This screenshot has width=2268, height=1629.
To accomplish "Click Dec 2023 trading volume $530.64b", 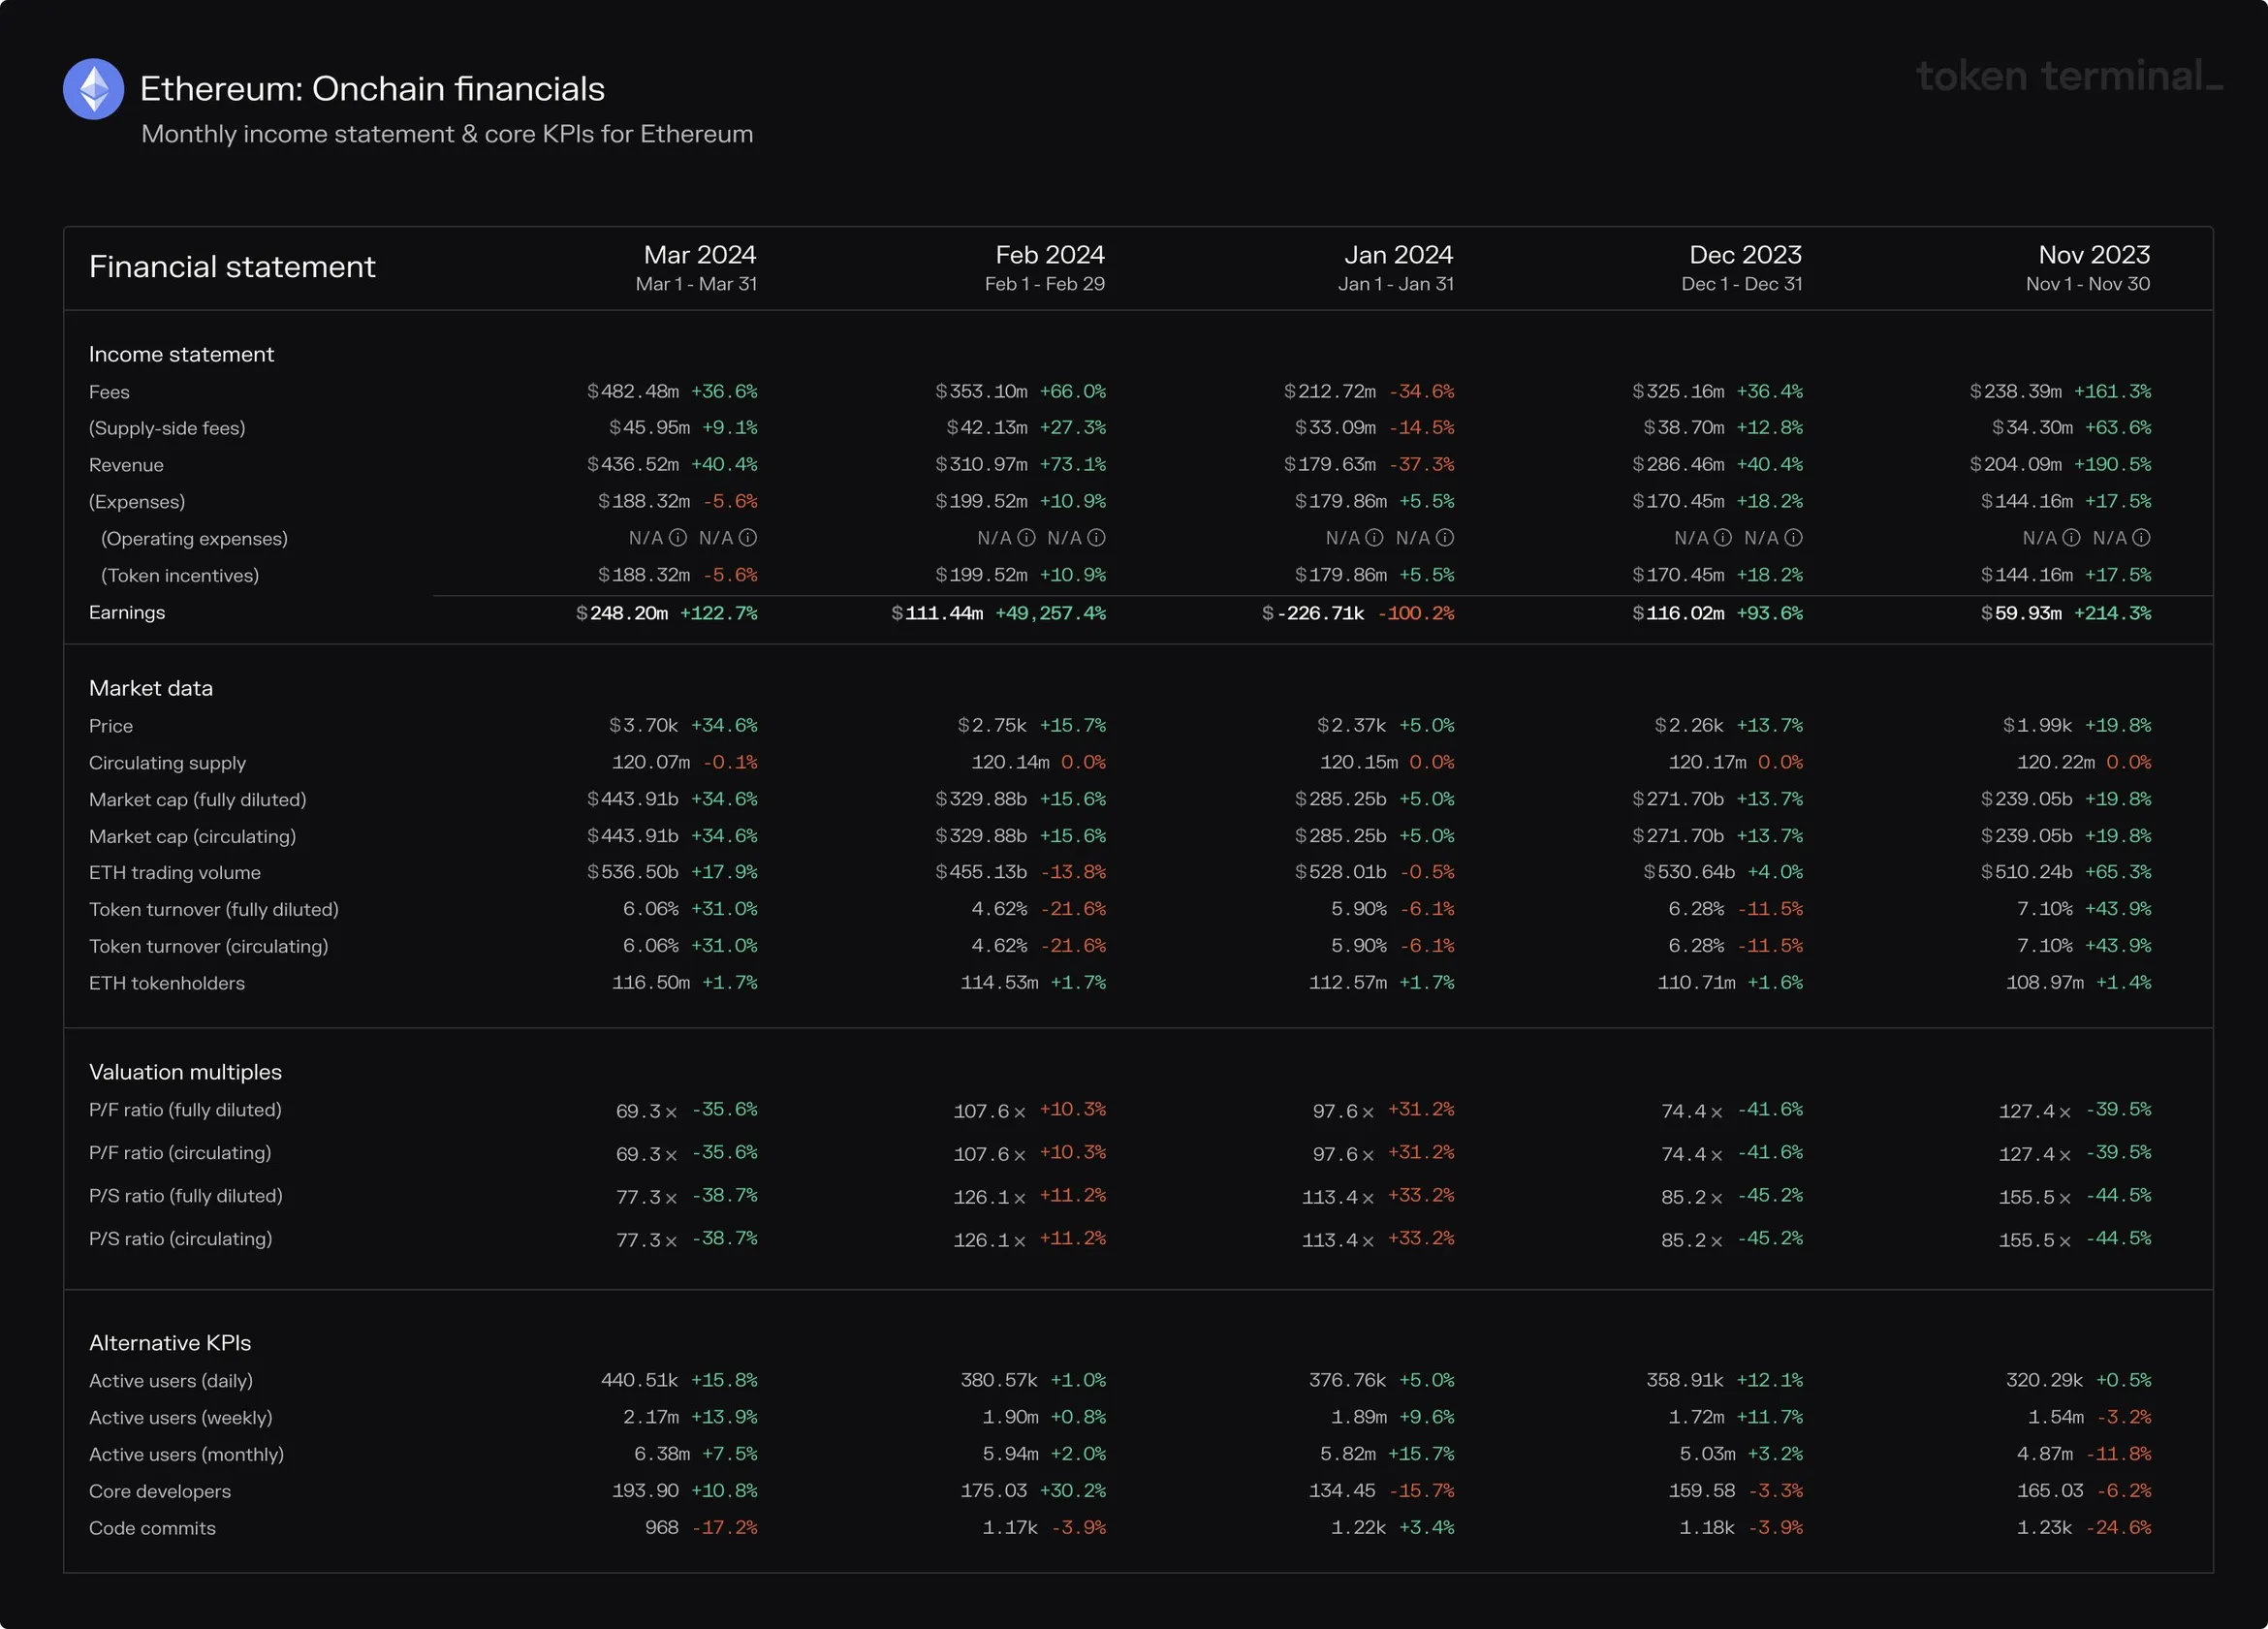I will [x=1689, y=872].
